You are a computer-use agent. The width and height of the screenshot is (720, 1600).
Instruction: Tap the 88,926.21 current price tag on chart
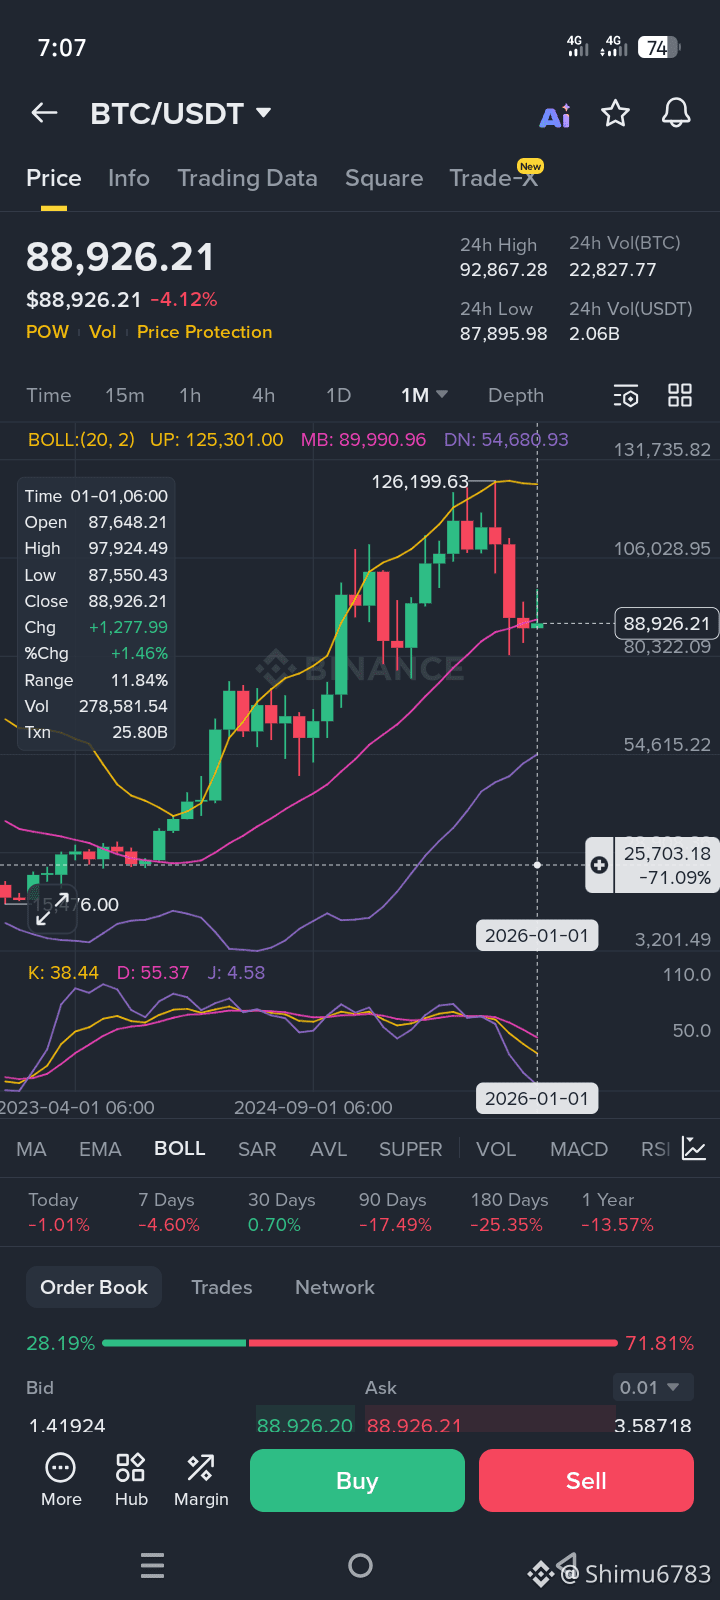click(666, 624)
